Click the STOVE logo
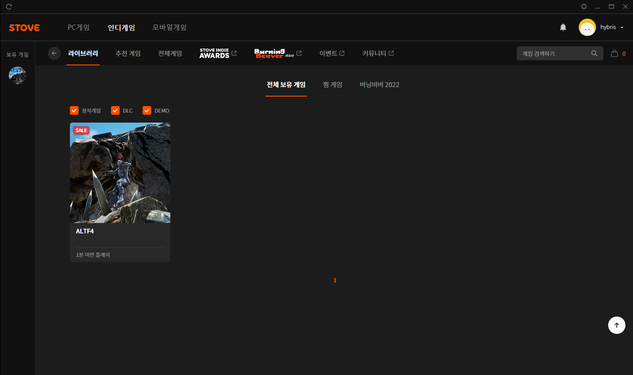This screenshot has height=375, width=633. [x=25, y=28]
